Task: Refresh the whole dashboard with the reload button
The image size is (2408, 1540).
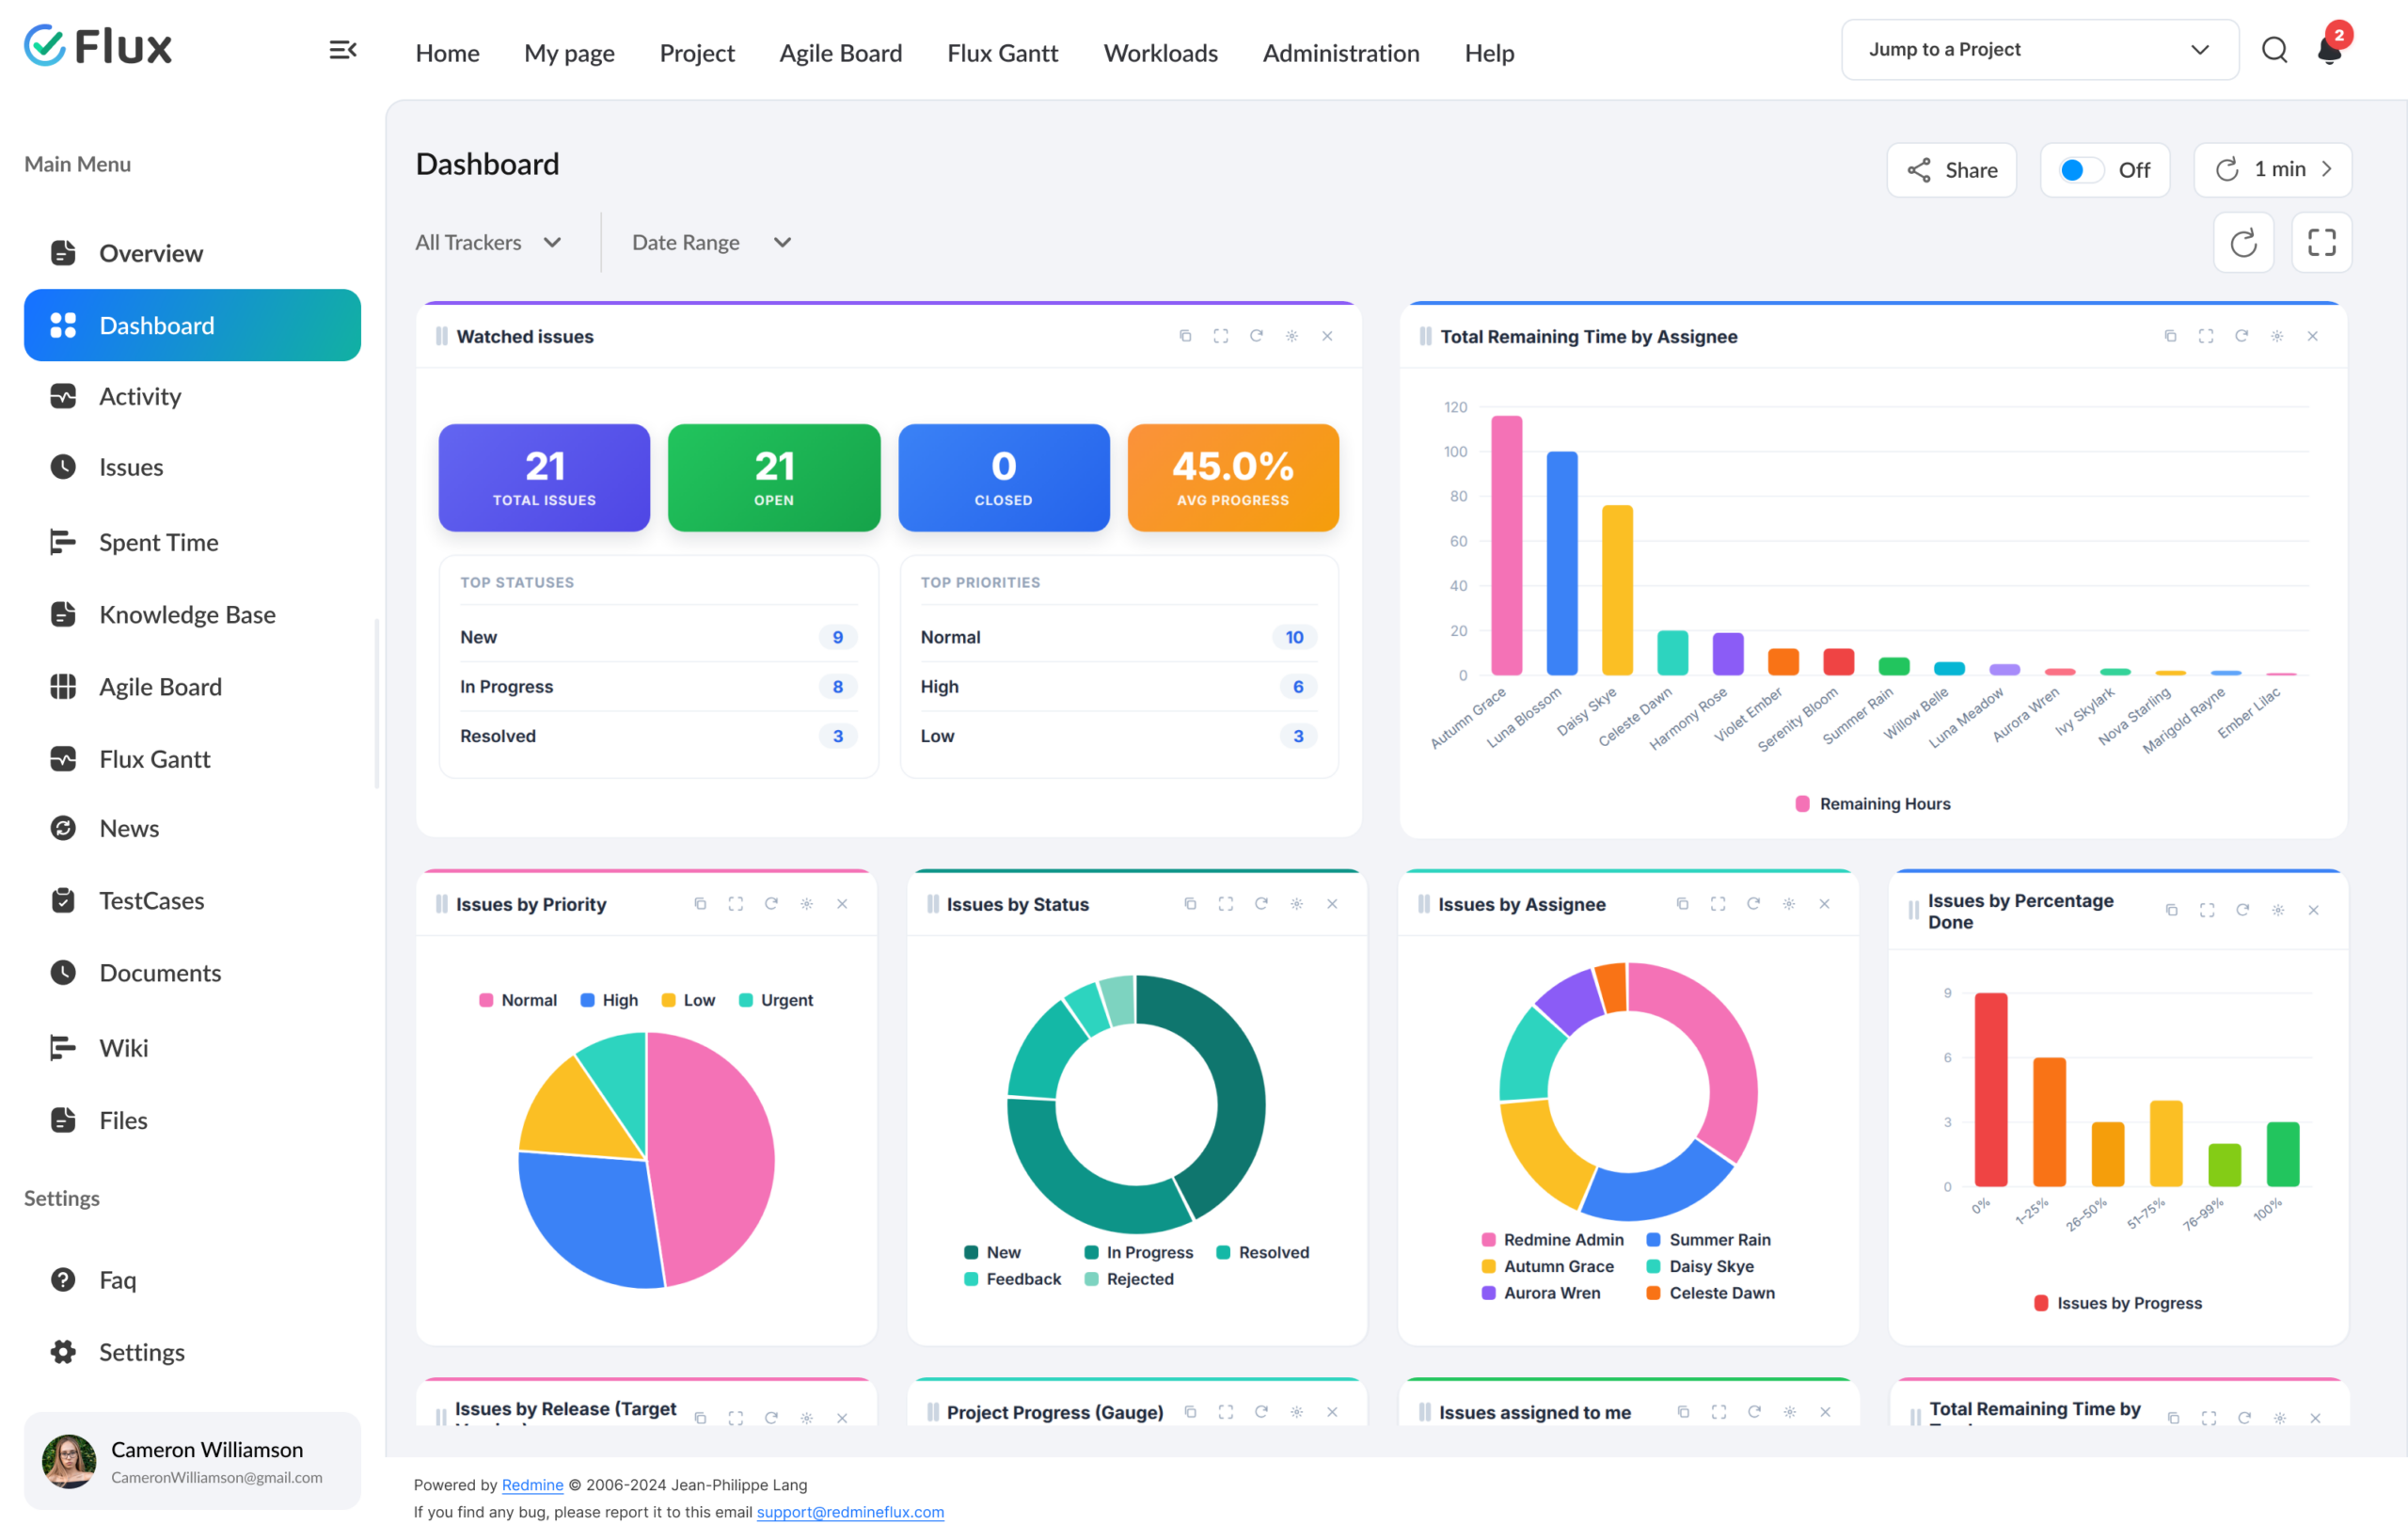Action: [2243, 243]
